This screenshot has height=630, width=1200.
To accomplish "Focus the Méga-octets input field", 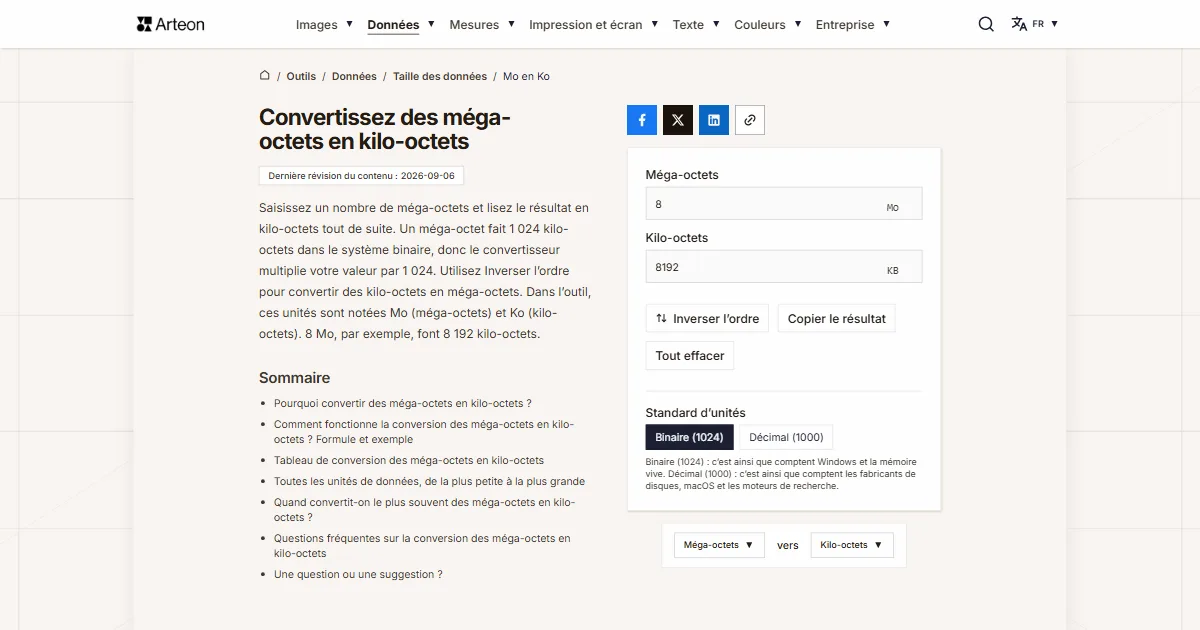I will pos(784,204).
